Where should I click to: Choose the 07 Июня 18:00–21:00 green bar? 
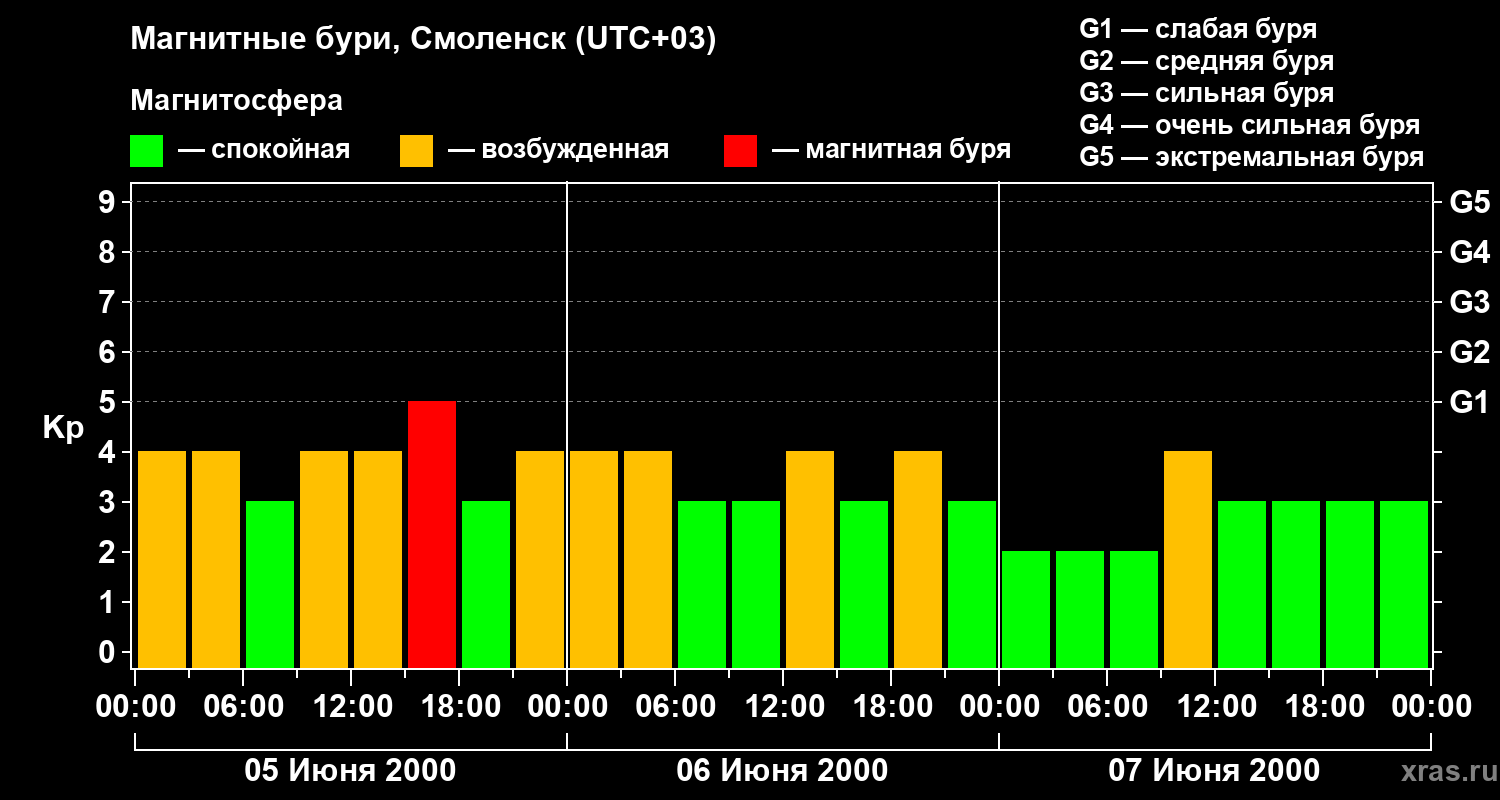point(1350,584)
